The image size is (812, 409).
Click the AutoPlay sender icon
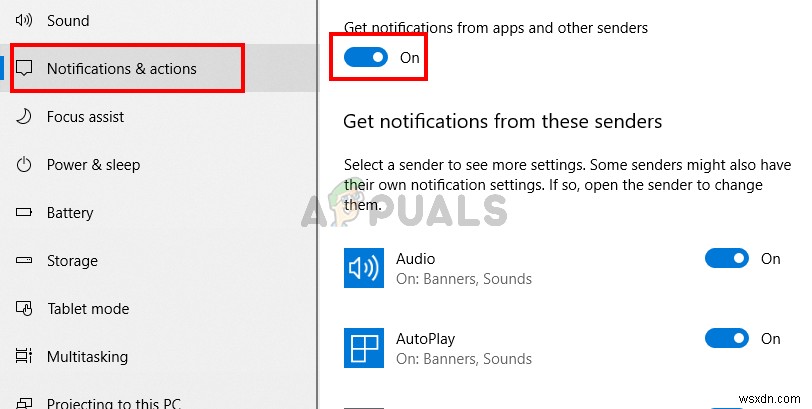(x=364, y=347)
